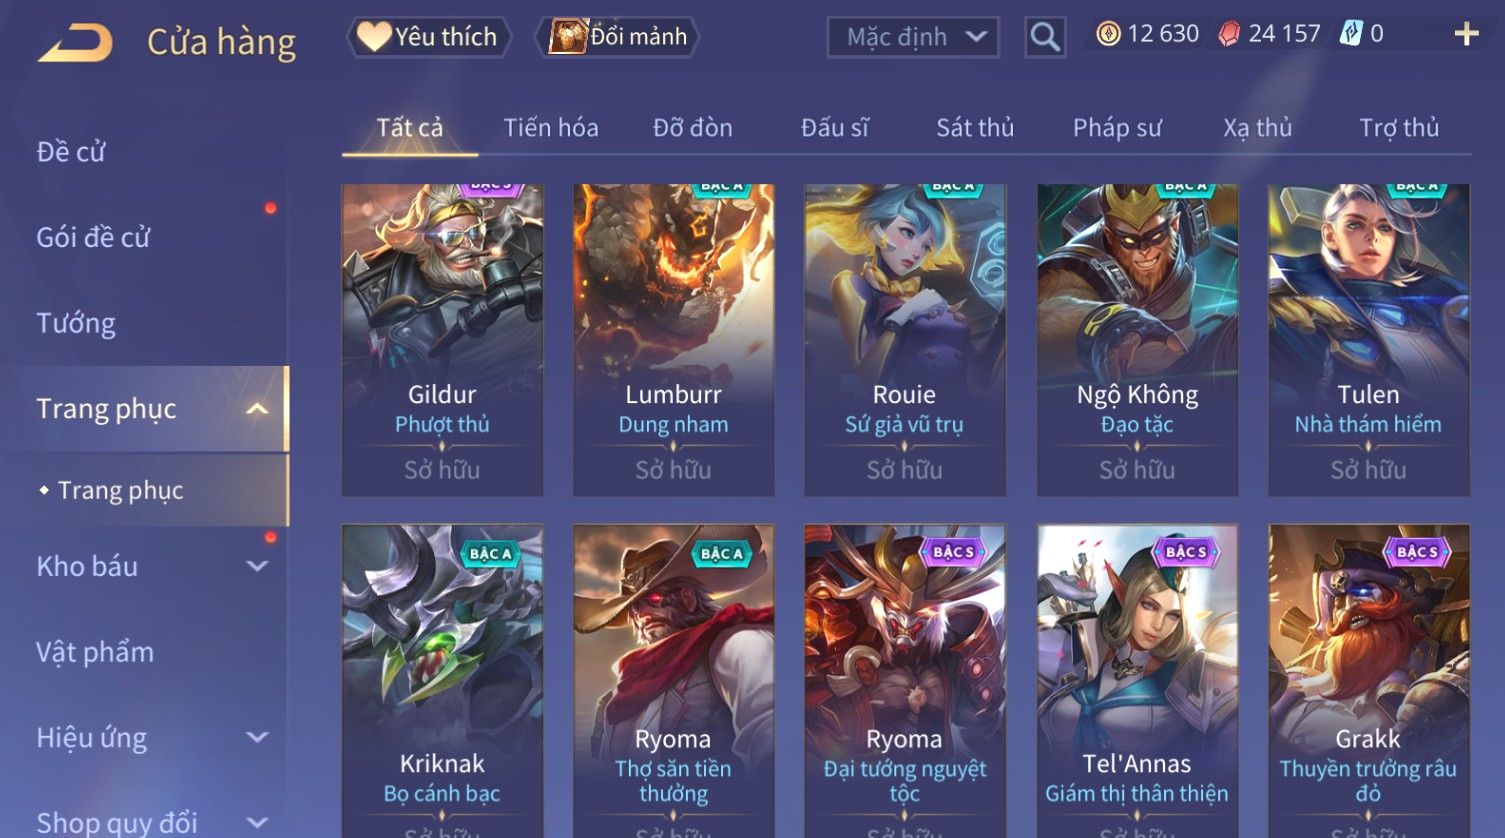This screenshot has height=838, width=1505.
Task: Open the Đổi mảnh chest exchange button
Action: click(x=617, y=37)
